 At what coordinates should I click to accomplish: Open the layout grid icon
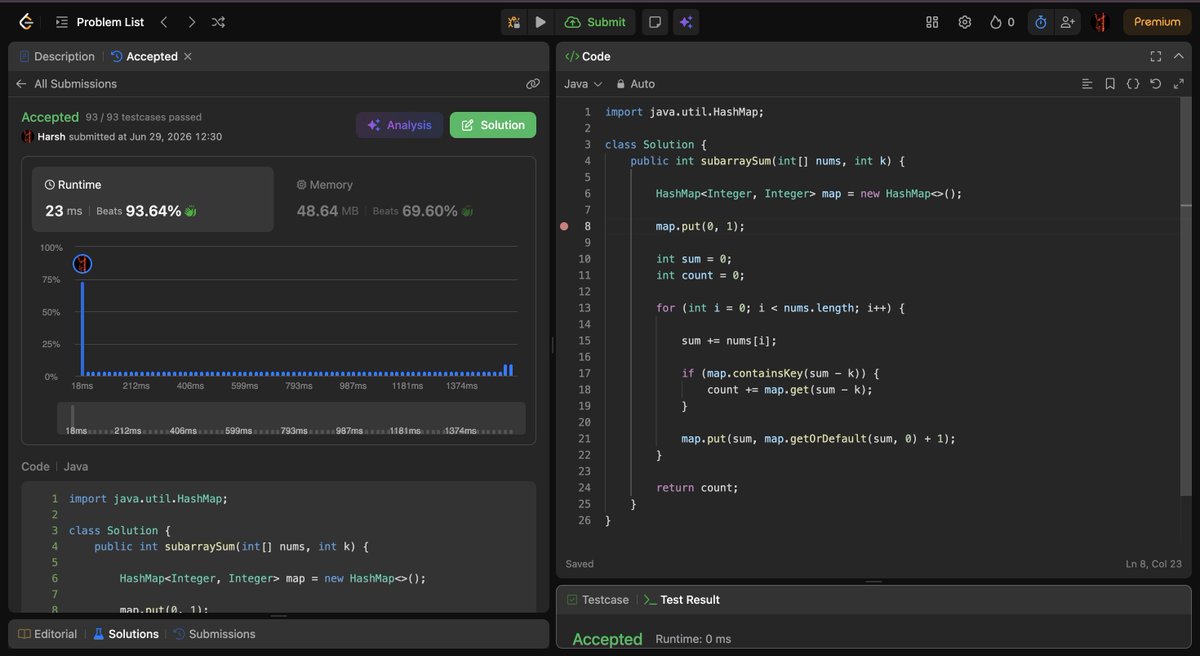932,22
